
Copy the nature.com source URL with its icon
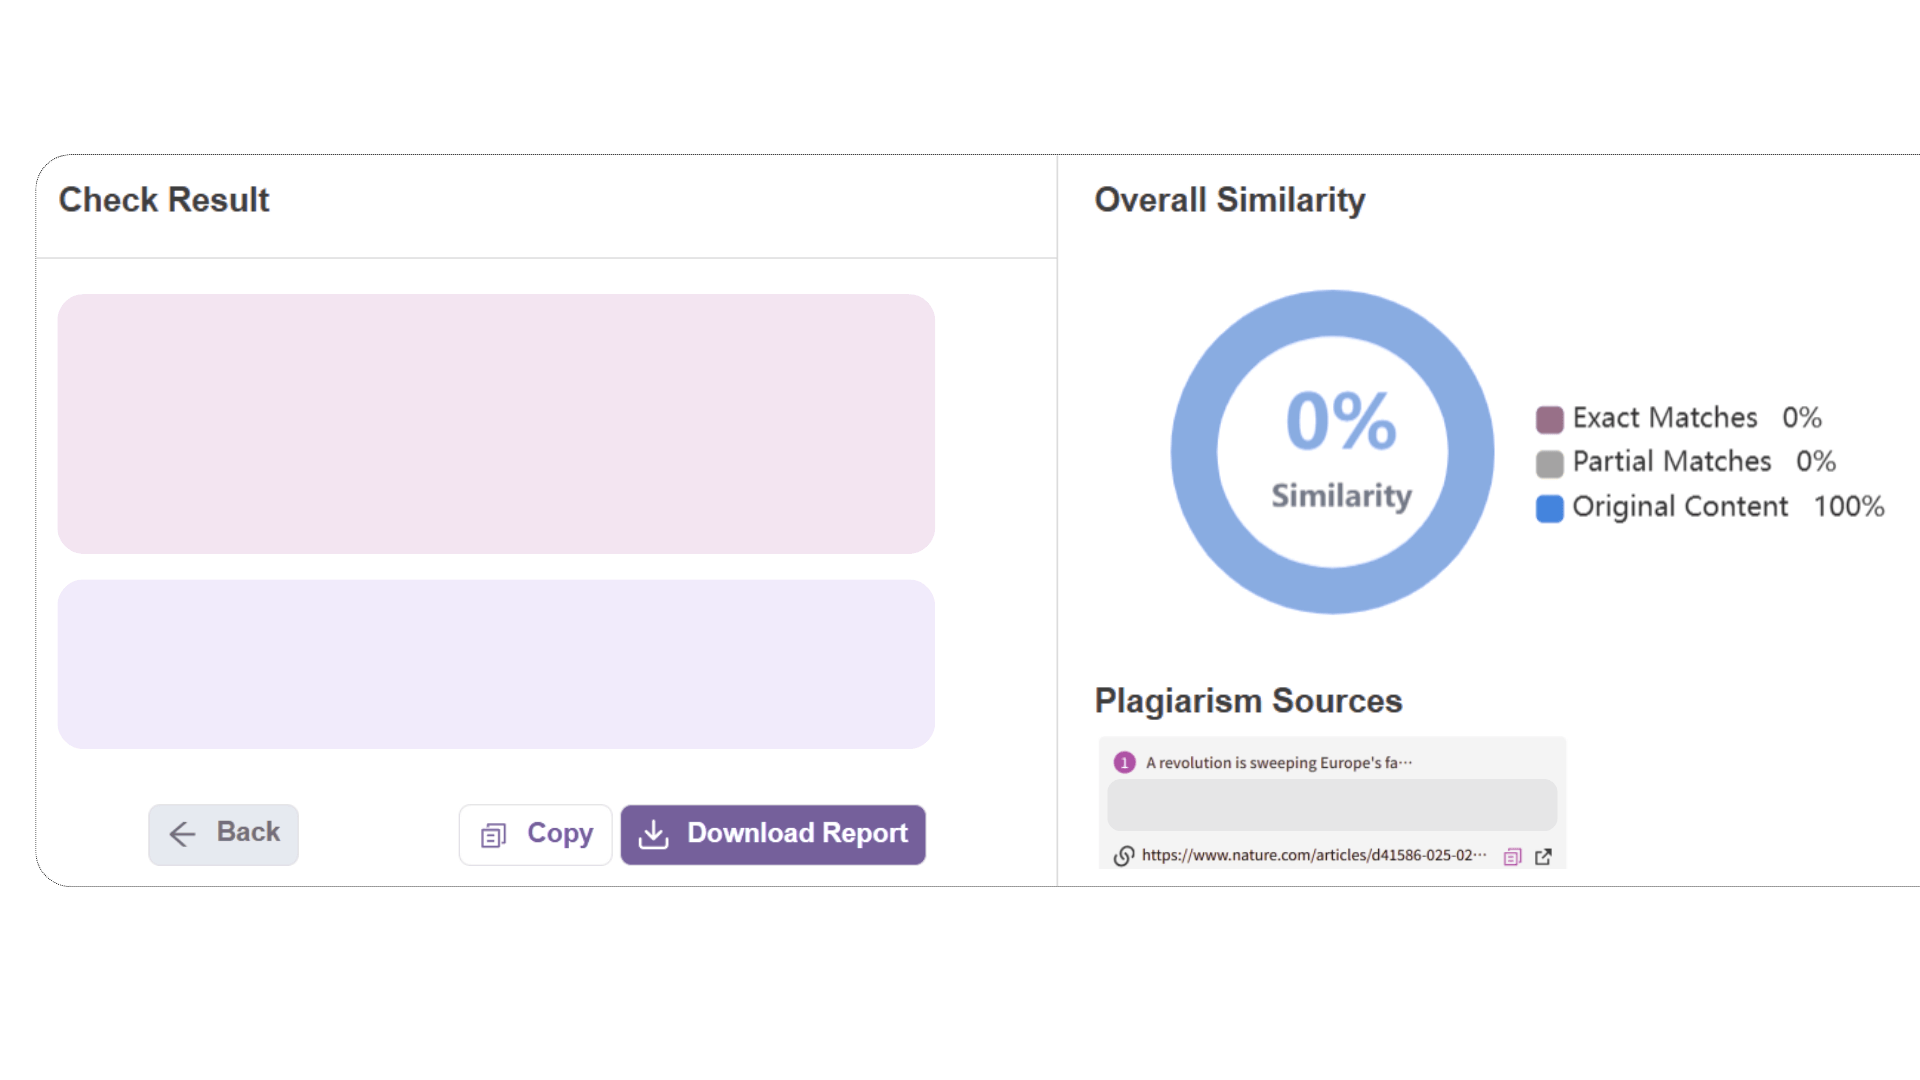point(1512,857)
